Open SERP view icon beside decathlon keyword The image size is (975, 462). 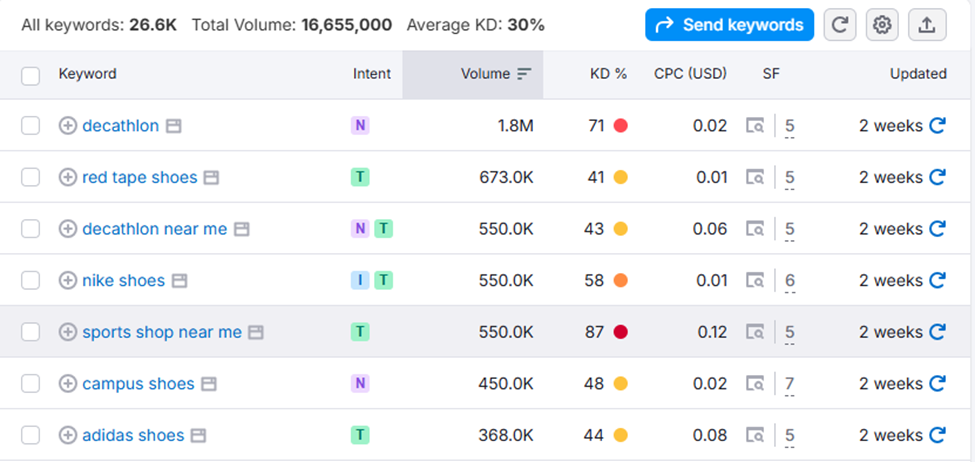click(x=173, y=126)
